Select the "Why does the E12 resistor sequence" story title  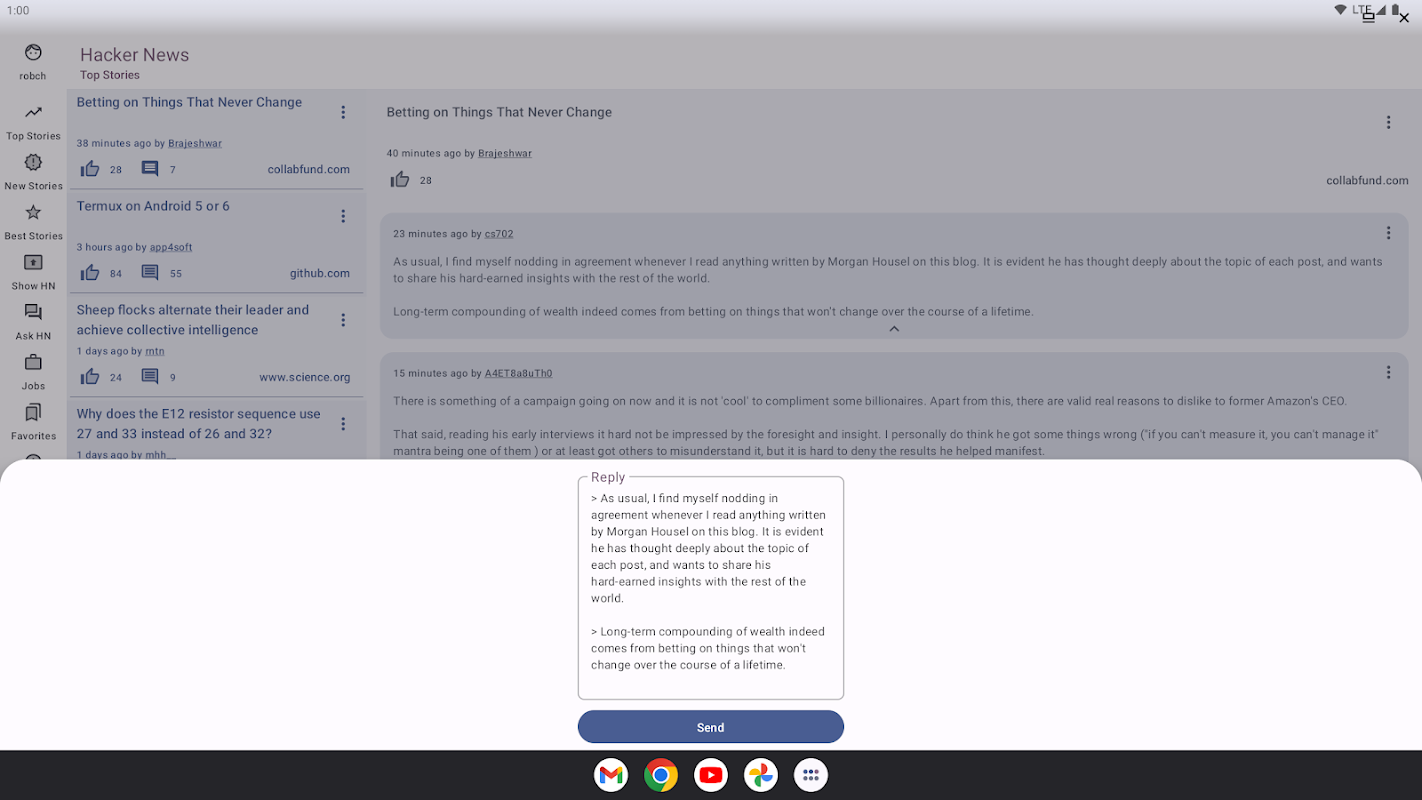coord(199,424)
